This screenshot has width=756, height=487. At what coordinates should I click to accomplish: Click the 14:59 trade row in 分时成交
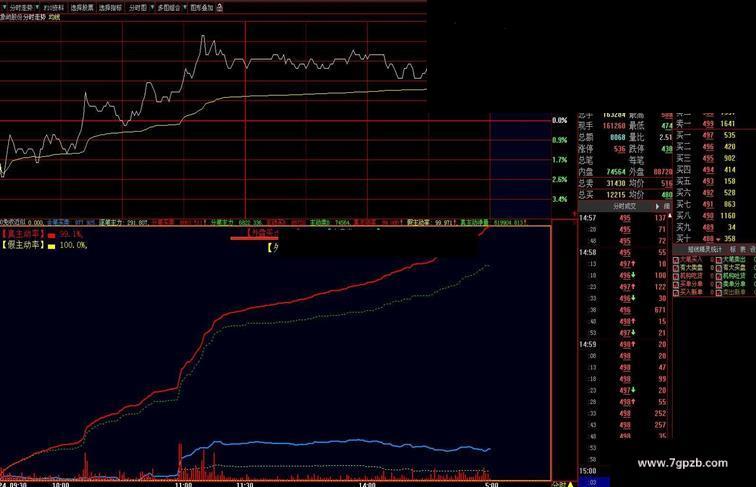click(x=623, y=344)
